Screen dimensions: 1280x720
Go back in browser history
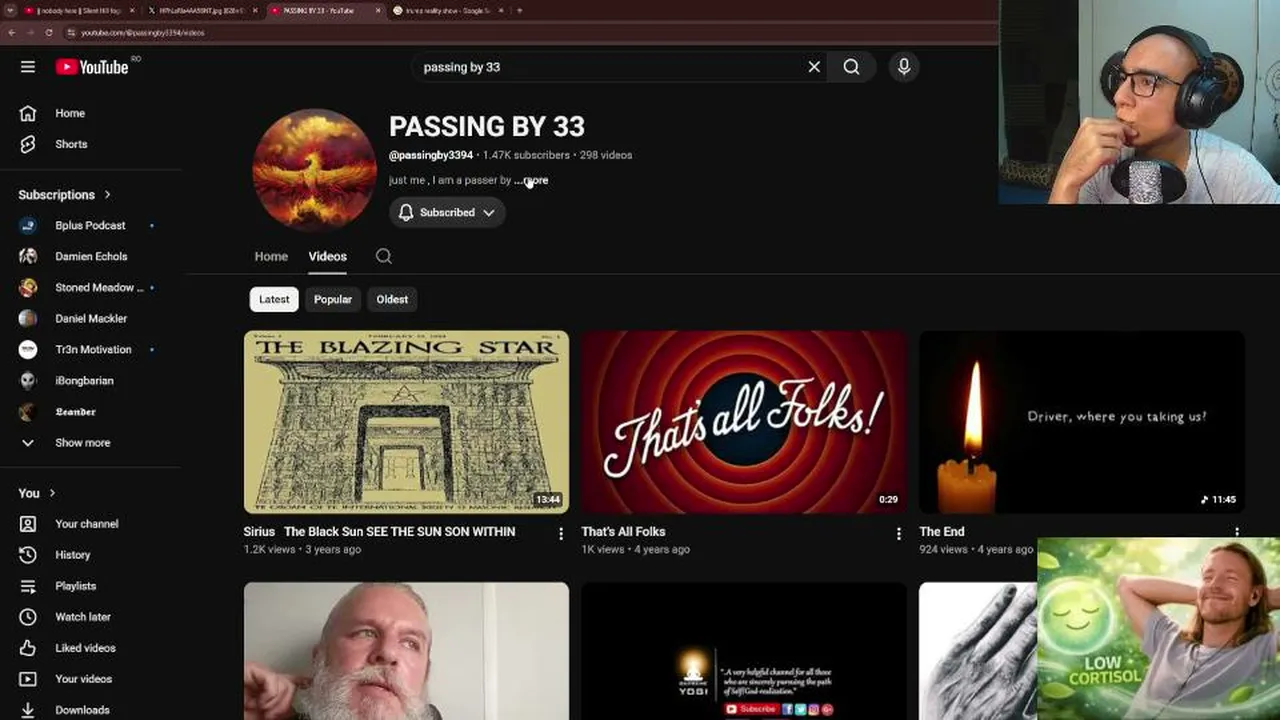click(12, 33)
